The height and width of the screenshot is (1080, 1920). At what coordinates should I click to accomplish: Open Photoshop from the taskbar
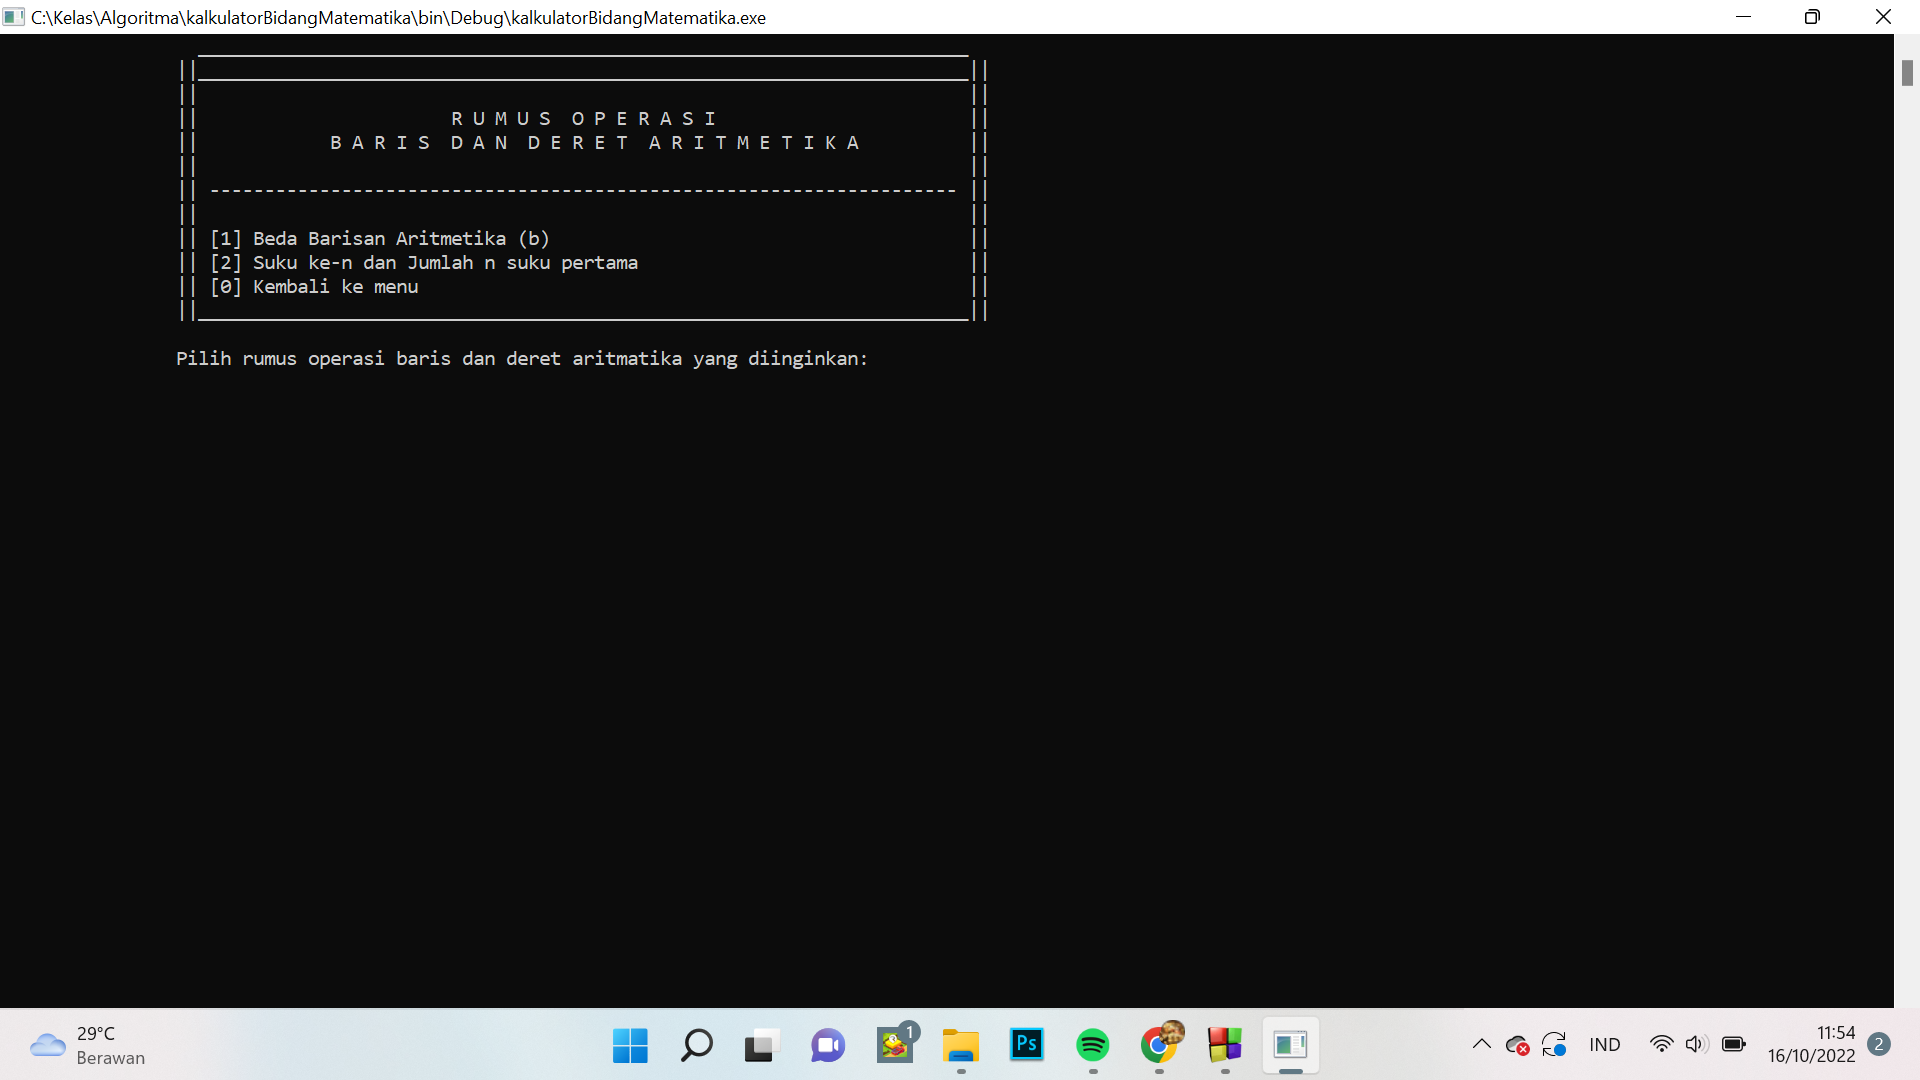1028,1045
